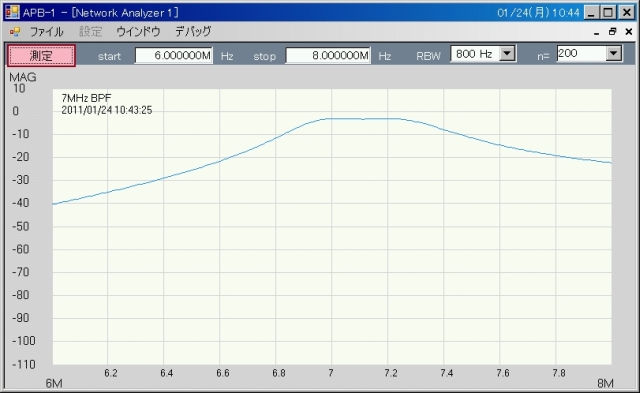Viewport: 640px width, 393px height.
Task: Open the 設定 menu
Action: (x=91, y=32)
